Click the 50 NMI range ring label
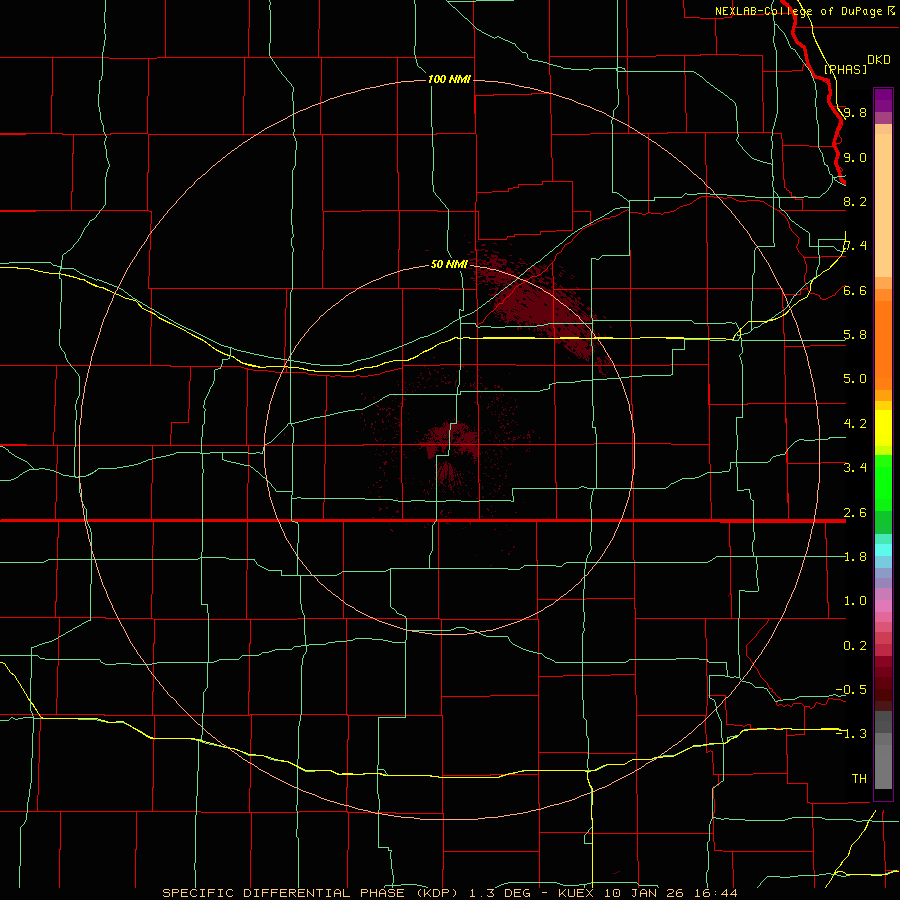 449,265
